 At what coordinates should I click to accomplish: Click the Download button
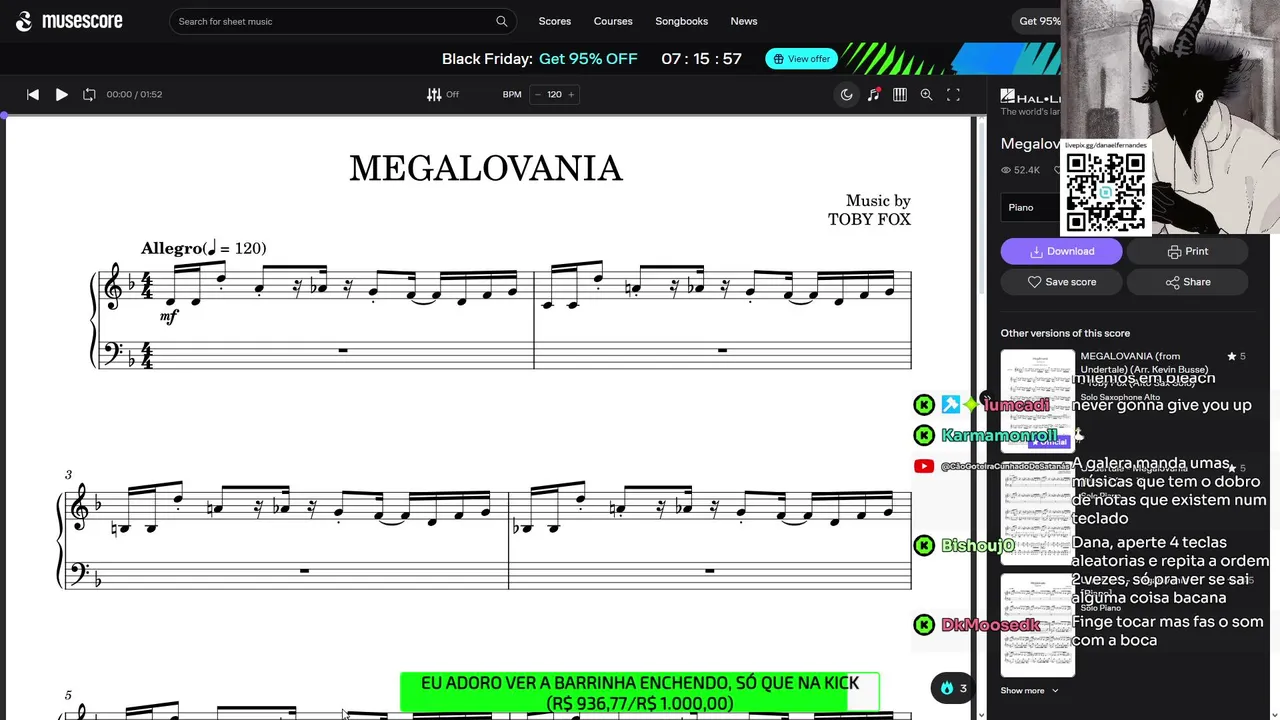click(x=1061, y=251)
